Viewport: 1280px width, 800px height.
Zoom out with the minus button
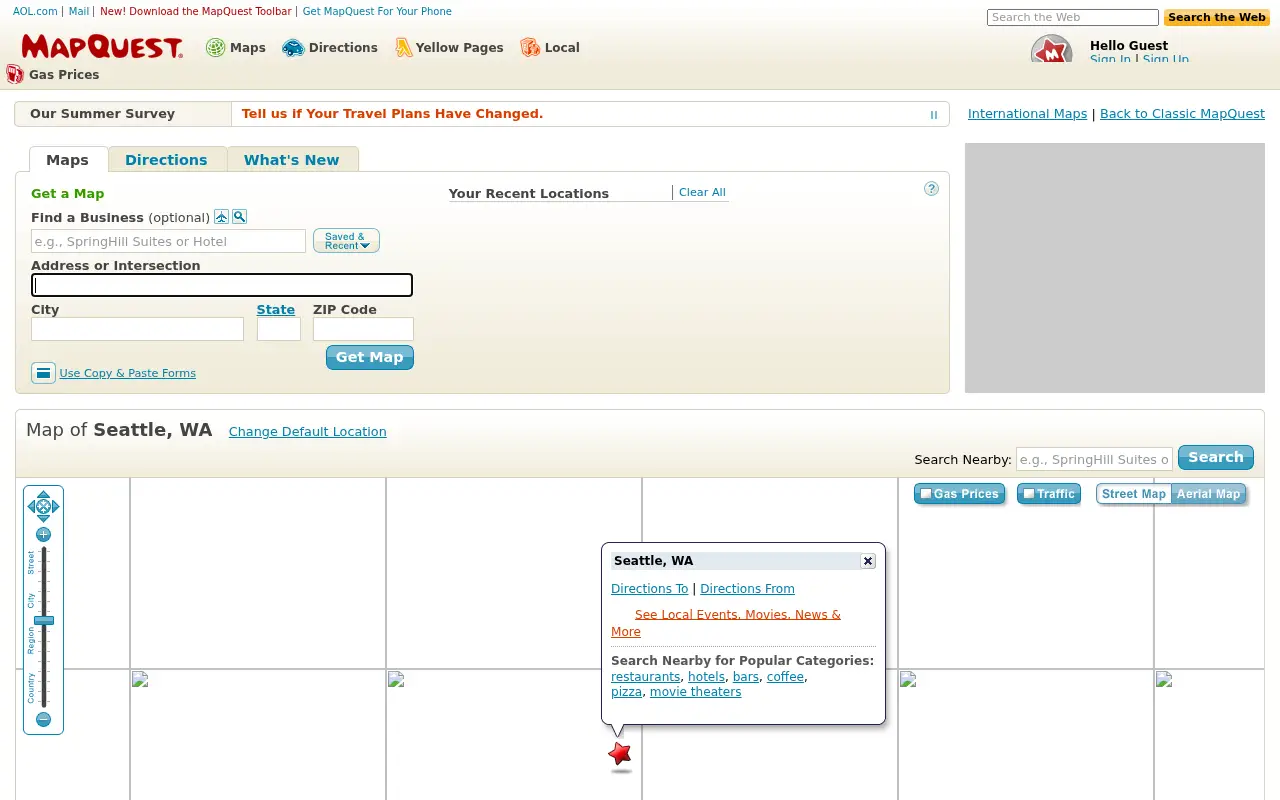coord(43,719)
